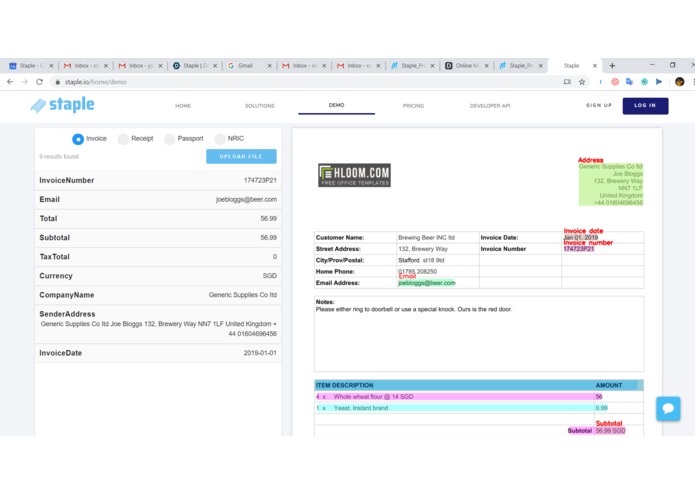695x494 pixels.
Task: Click the teal gear-like extension icon
Action: tap(644, 82)
